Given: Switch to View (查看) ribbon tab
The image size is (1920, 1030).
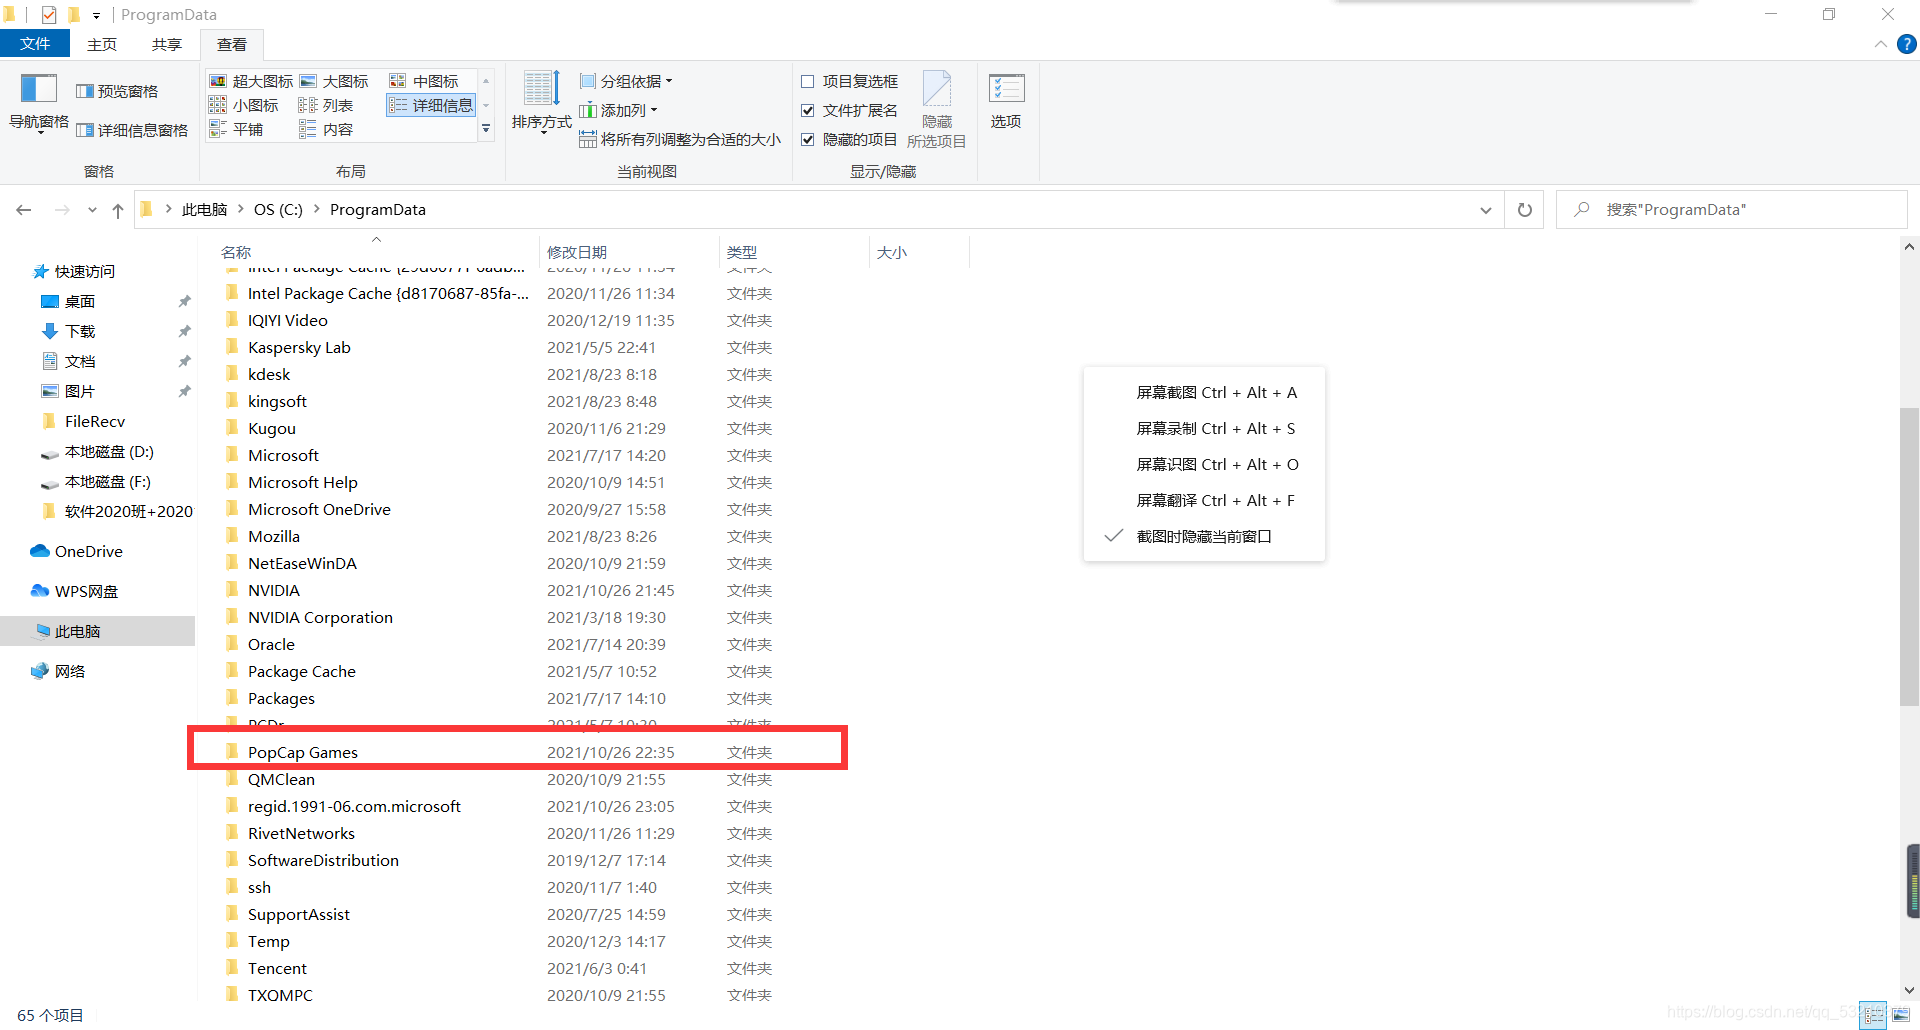Looking at the screenshot, I should coord(232,44).
